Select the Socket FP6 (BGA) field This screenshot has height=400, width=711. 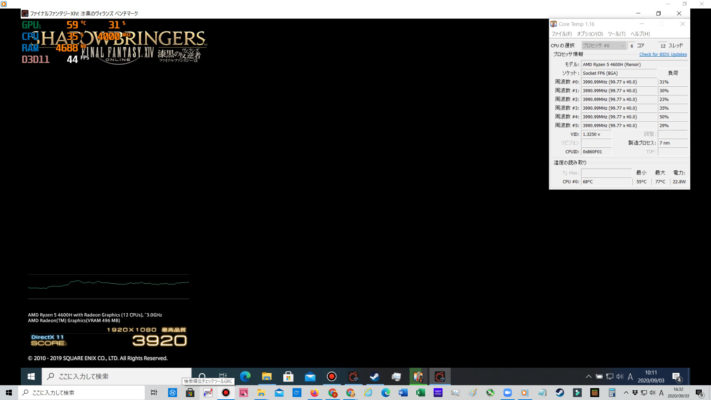(x=619, y=73)
